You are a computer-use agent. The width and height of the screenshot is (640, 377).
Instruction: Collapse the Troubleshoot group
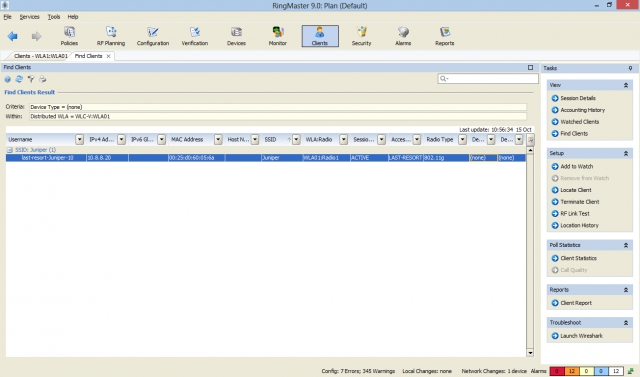pos(625,323)
